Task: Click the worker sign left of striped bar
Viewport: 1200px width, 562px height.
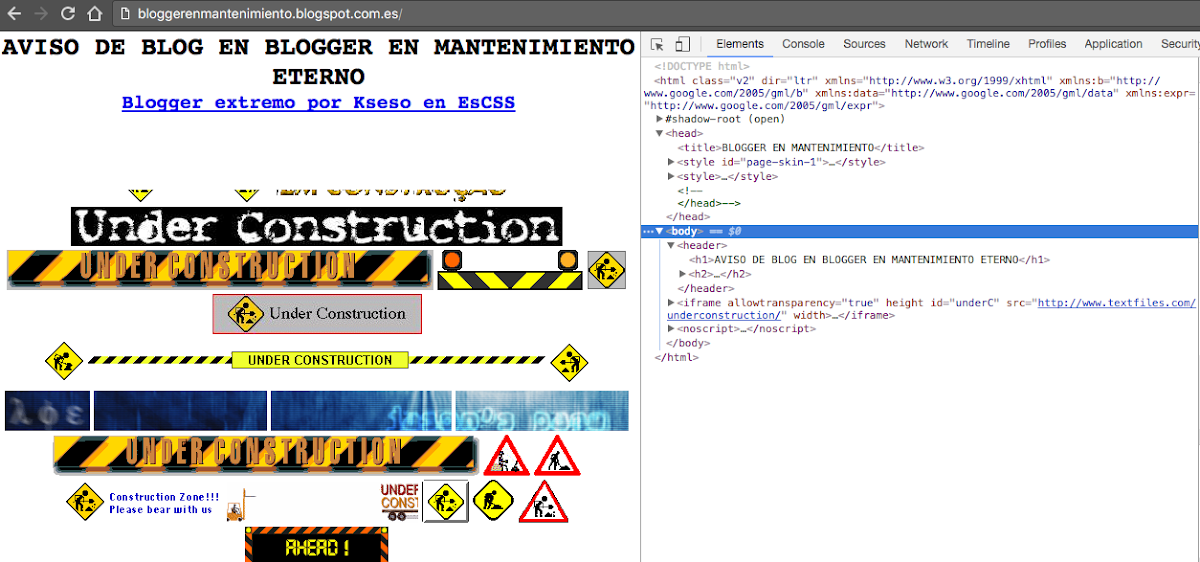Action: (x=64, y=360)
